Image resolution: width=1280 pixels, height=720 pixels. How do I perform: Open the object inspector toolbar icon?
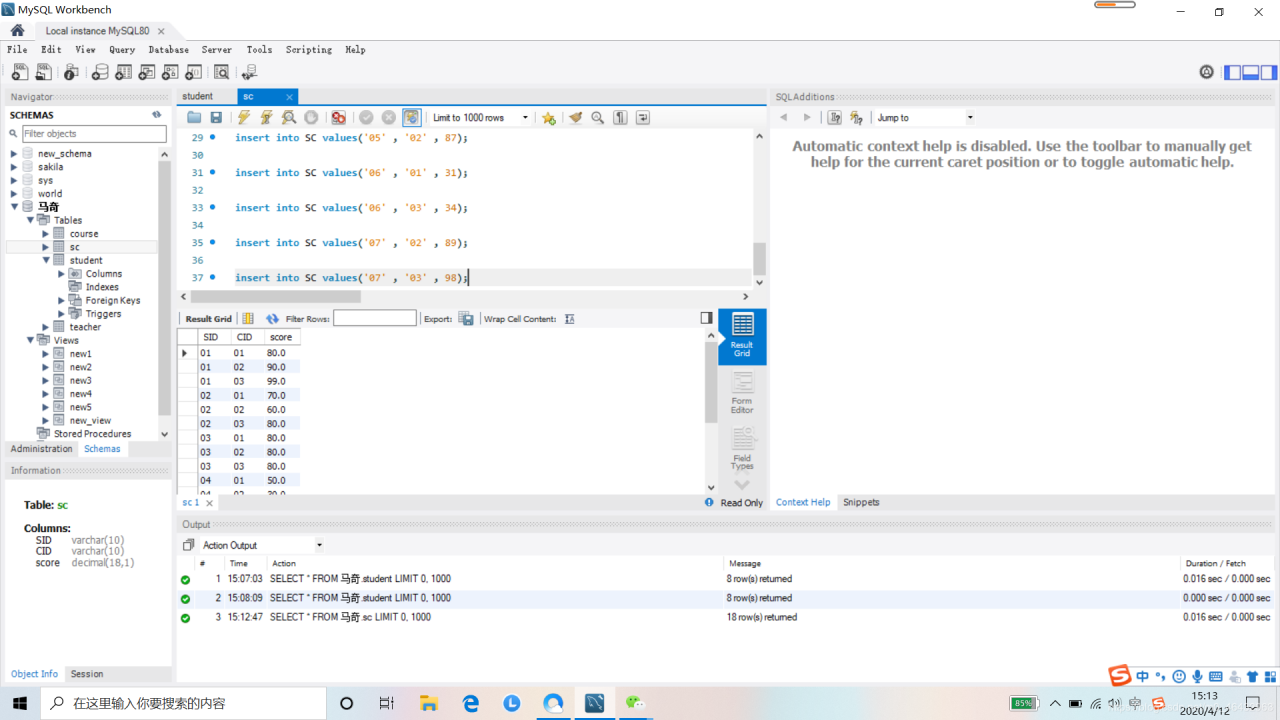[71, 72]
